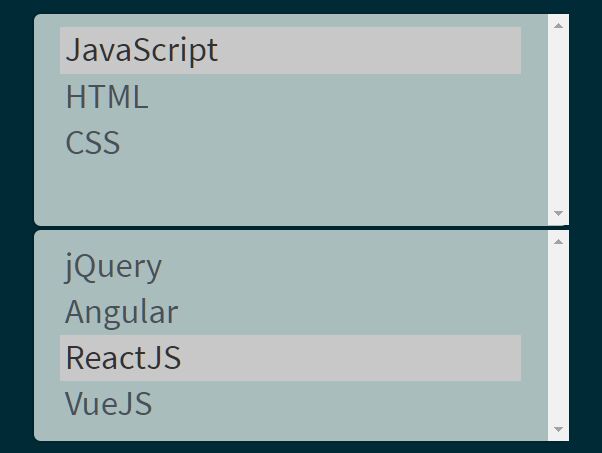The image size is (602, 453).
Task: Click the gray highlight bar beside JavaScript text
Action: point(370,50)
